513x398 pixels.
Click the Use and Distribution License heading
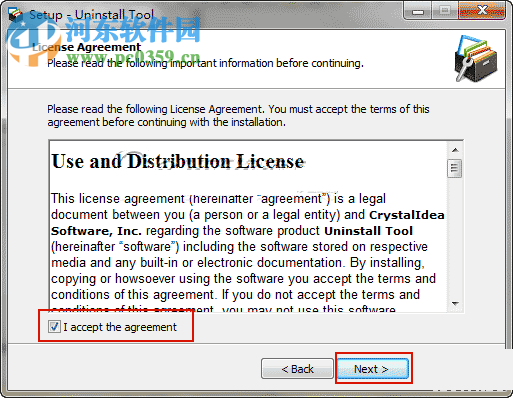pyautogui.click(x=178, y=161)
